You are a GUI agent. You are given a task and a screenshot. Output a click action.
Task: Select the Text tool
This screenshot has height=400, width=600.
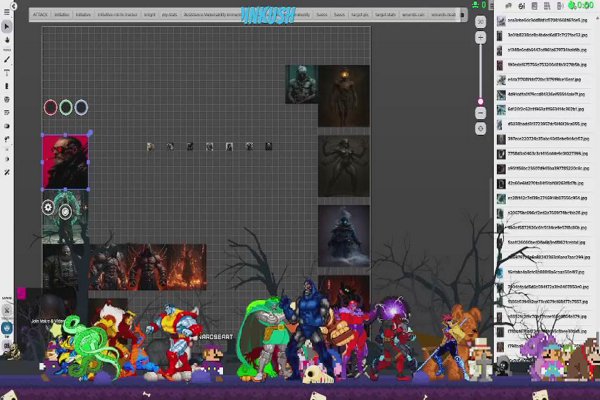[7, 72]
